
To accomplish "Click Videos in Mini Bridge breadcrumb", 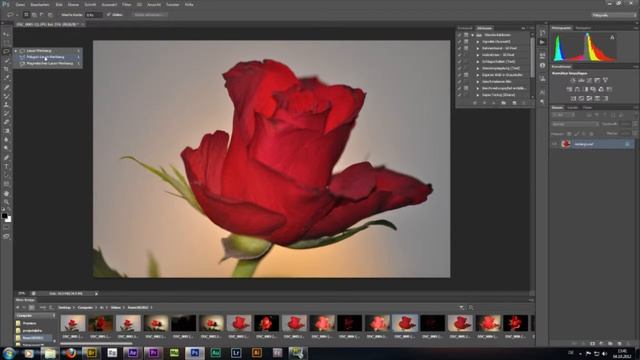I will pos(116,307).
